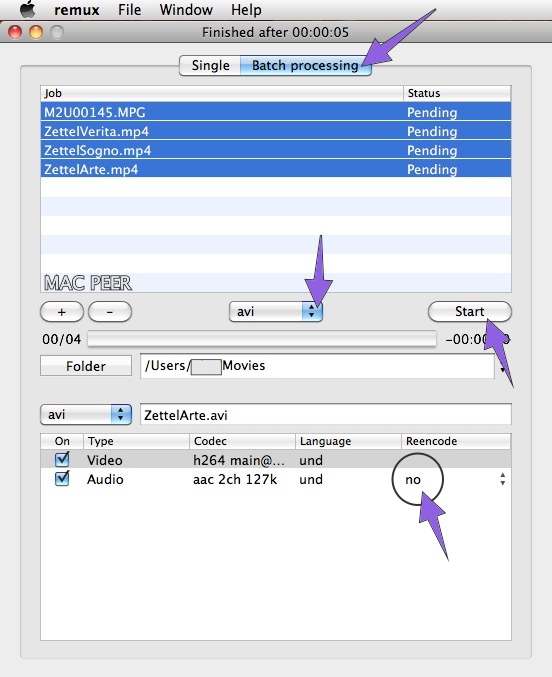Click the Type column header

tap(136, 441)
